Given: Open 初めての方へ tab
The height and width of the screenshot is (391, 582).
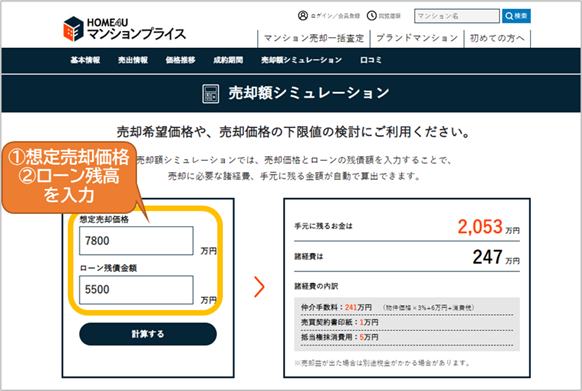Looking at the screenshot, I should point(497,38).
